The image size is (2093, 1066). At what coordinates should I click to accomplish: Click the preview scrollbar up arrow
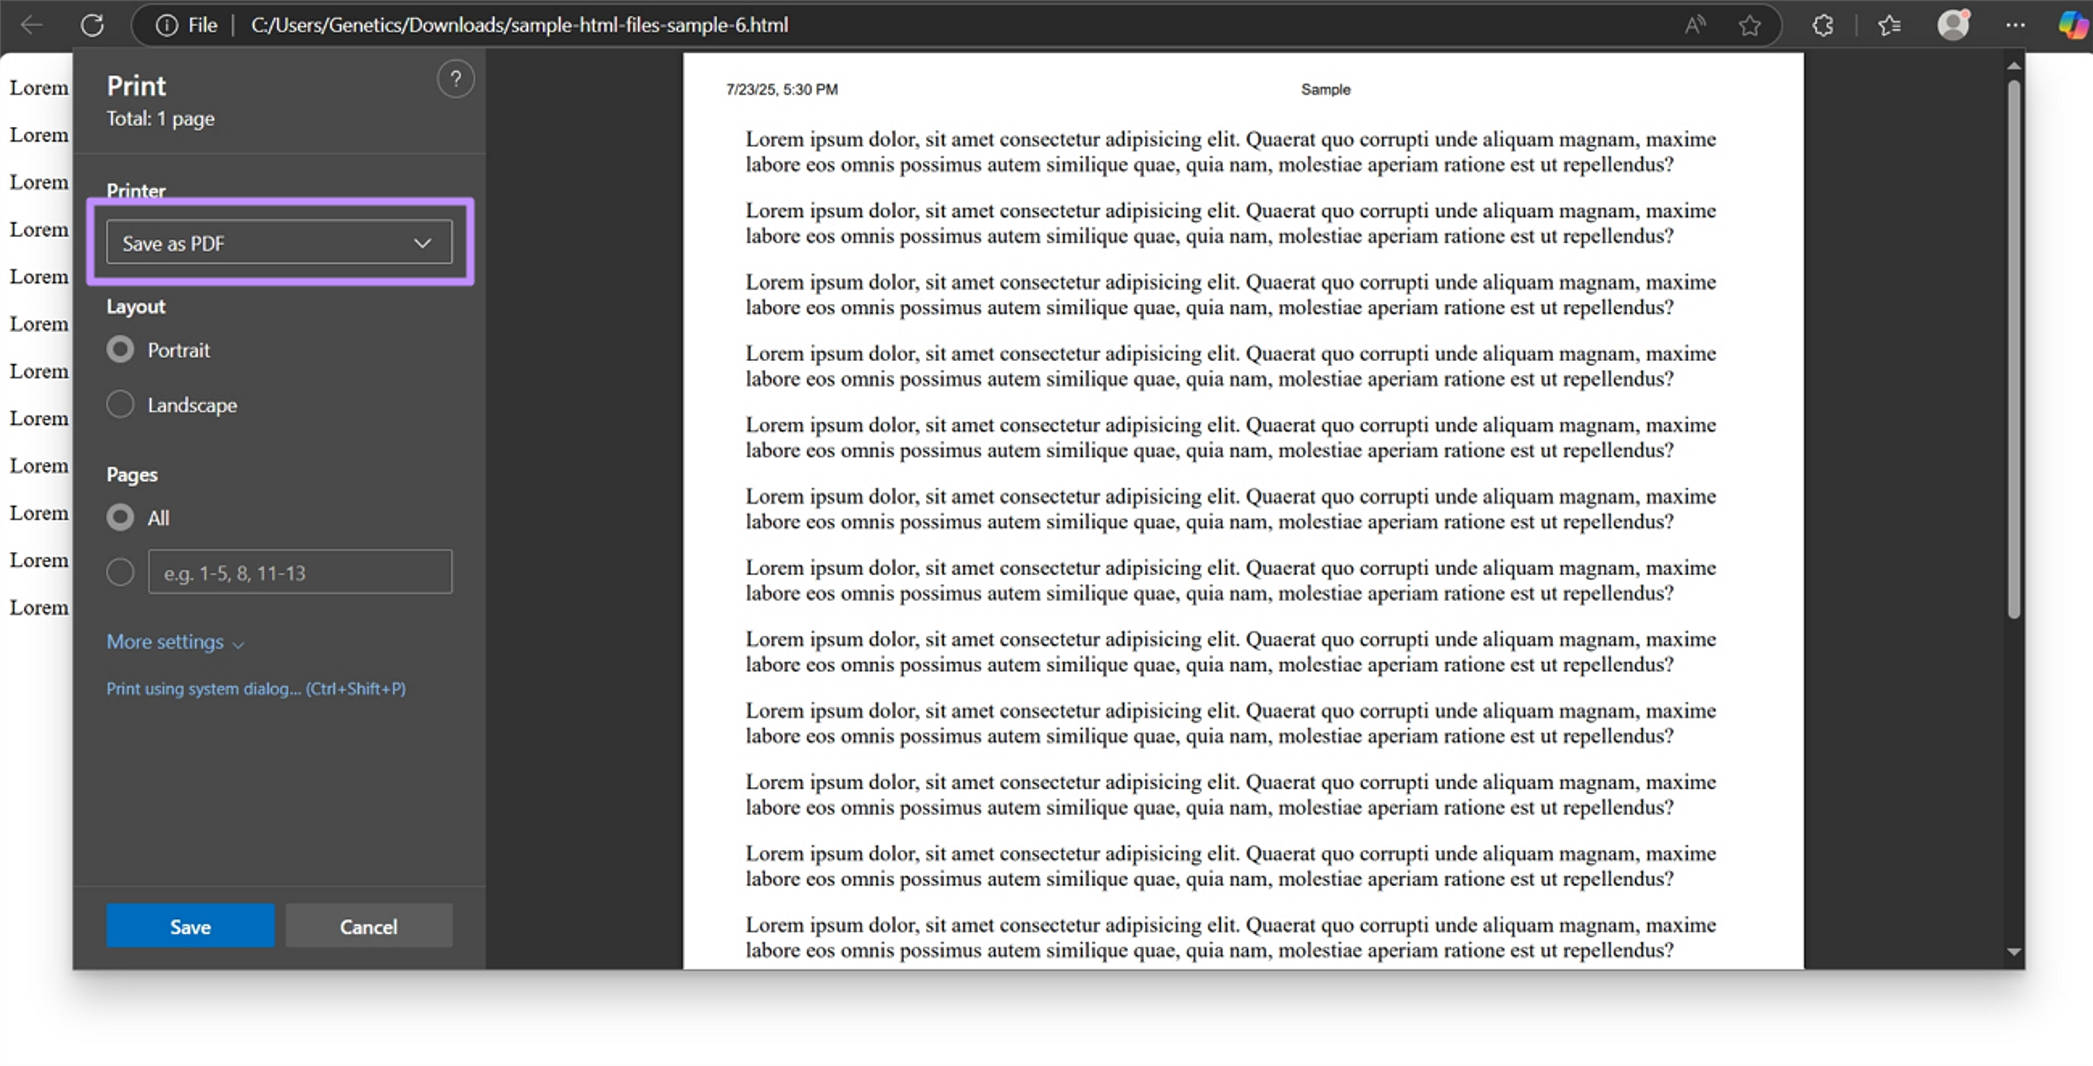pyautogui.click(x=2014, y=66)
